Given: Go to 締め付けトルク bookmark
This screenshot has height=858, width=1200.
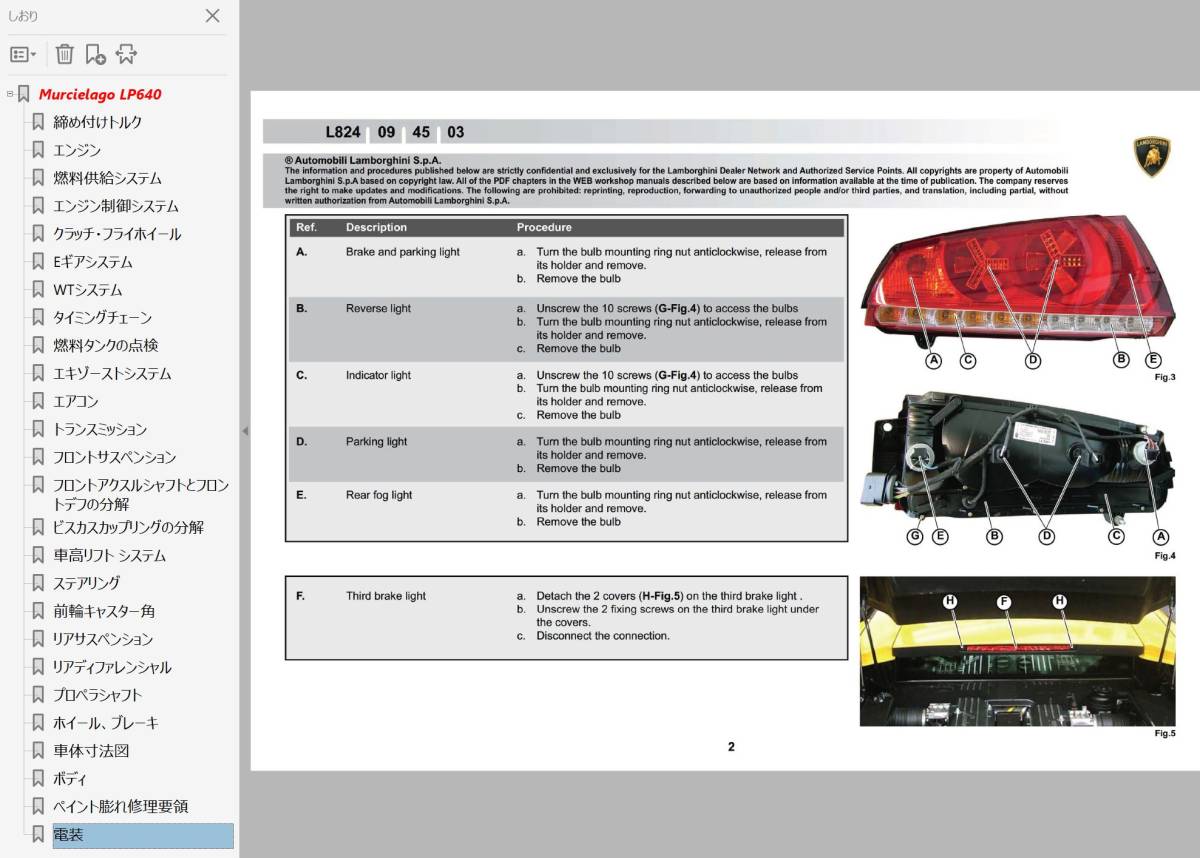Looking at the screenshot, I should click(x=98, y=122).
